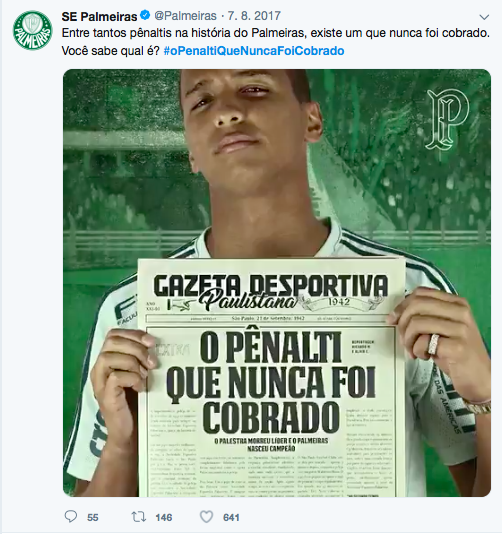502x534 pixels.
Task: Click the Palmeiras profile avatar
Action: pyautogui.click(x=32, y=30)
